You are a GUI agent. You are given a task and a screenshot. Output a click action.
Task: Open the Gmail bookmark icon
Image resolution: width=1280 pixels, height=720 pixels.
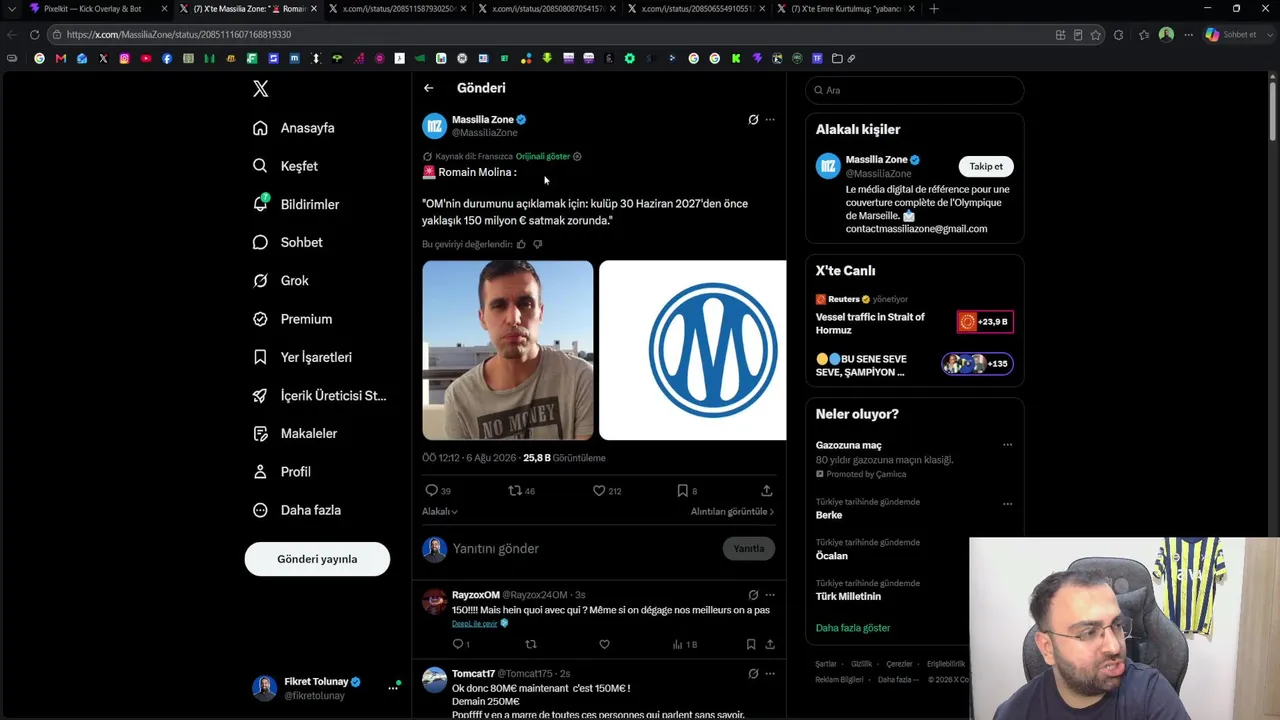[x=61, y=58]
